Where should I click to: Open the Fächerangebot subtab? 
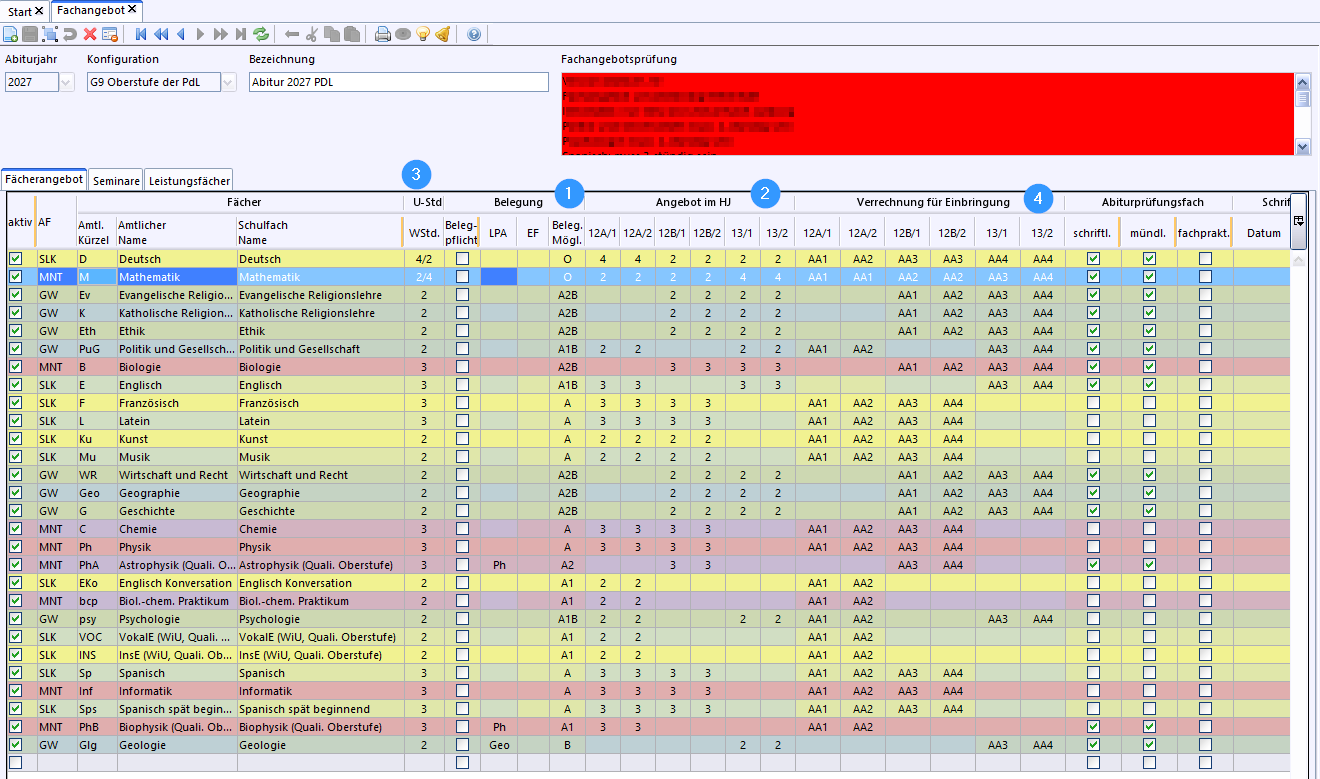tap(43, 180)
